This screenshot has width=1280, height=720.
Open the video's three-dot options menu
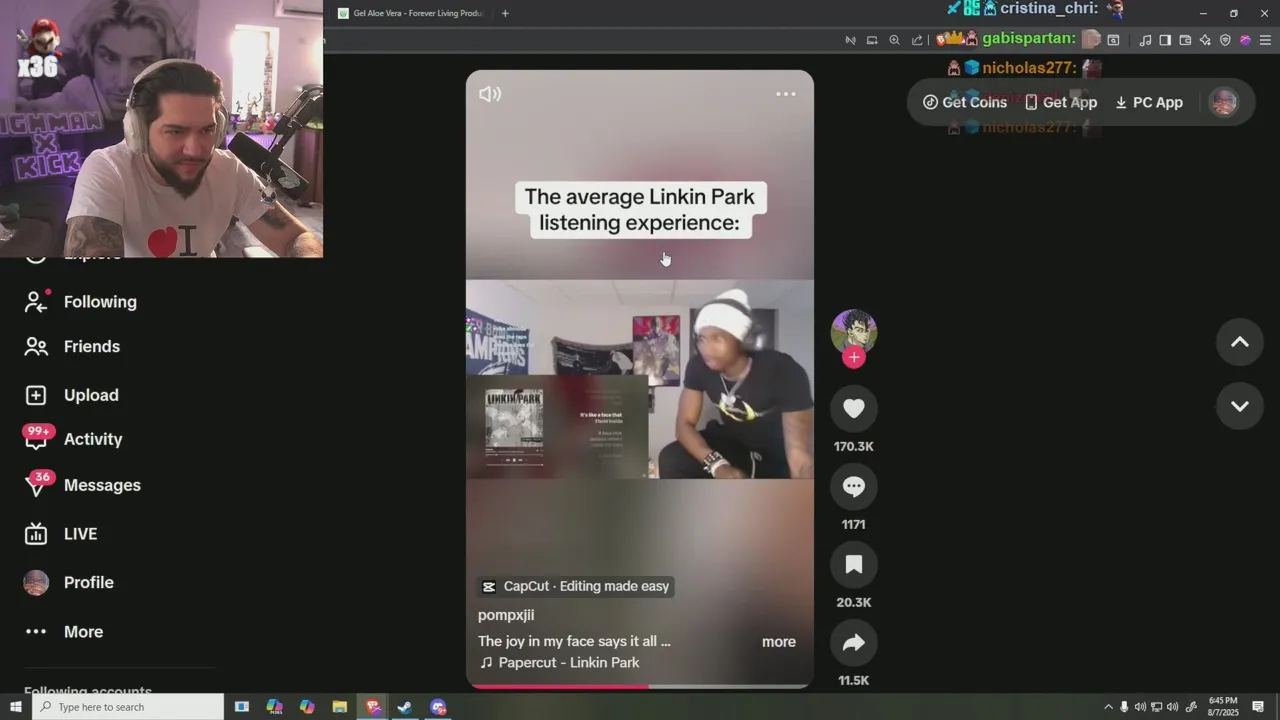(x=786, y=94)
